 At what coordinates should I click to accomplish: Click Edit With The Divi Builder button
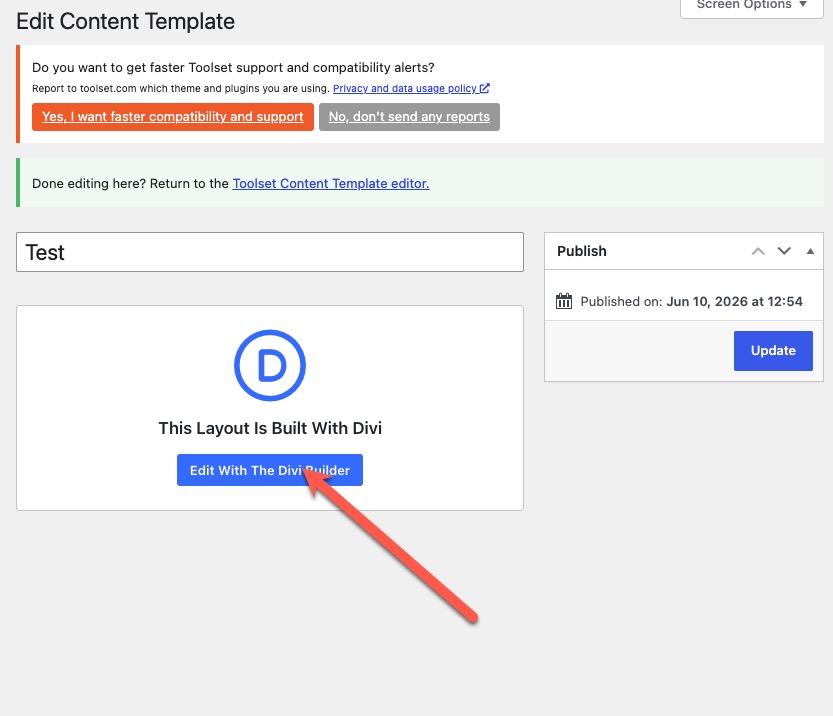point(270,470)
